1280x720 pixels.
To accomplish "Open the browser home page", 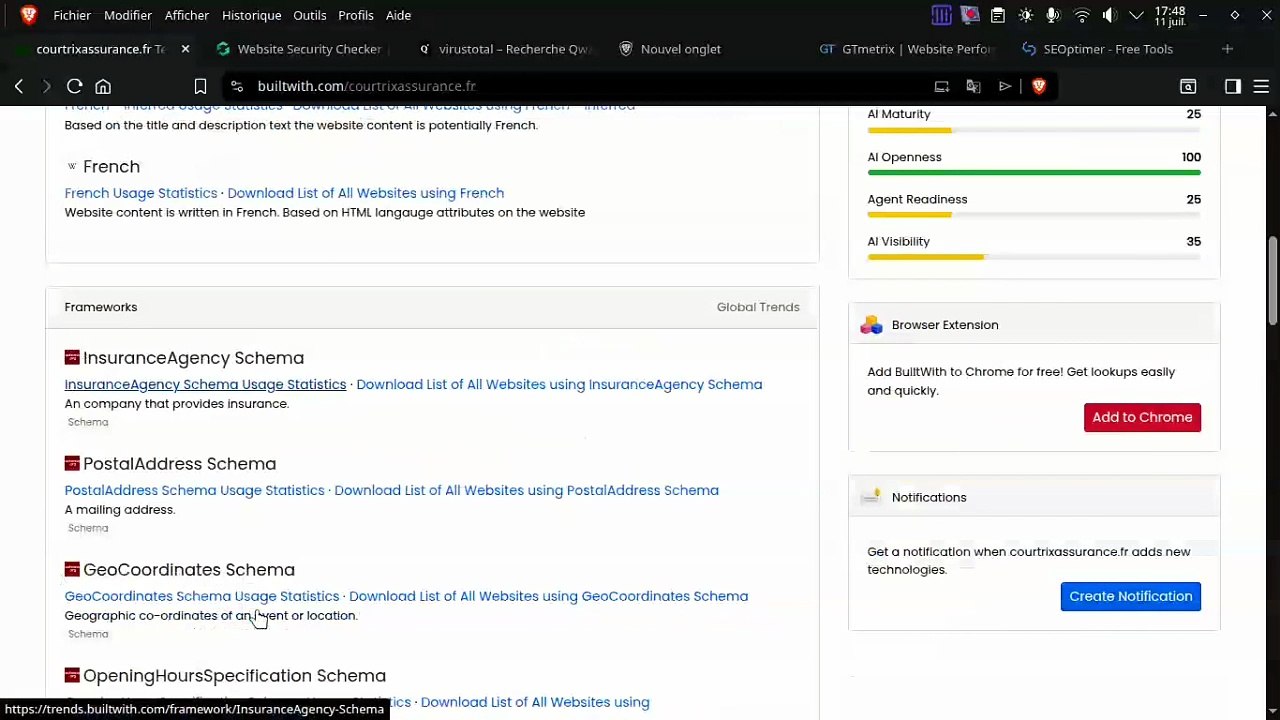I will click(x=103, y=87).
